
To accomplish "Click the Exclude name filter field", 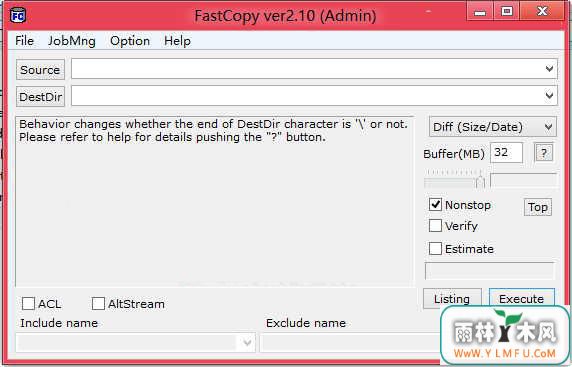I will coord(350,343).
